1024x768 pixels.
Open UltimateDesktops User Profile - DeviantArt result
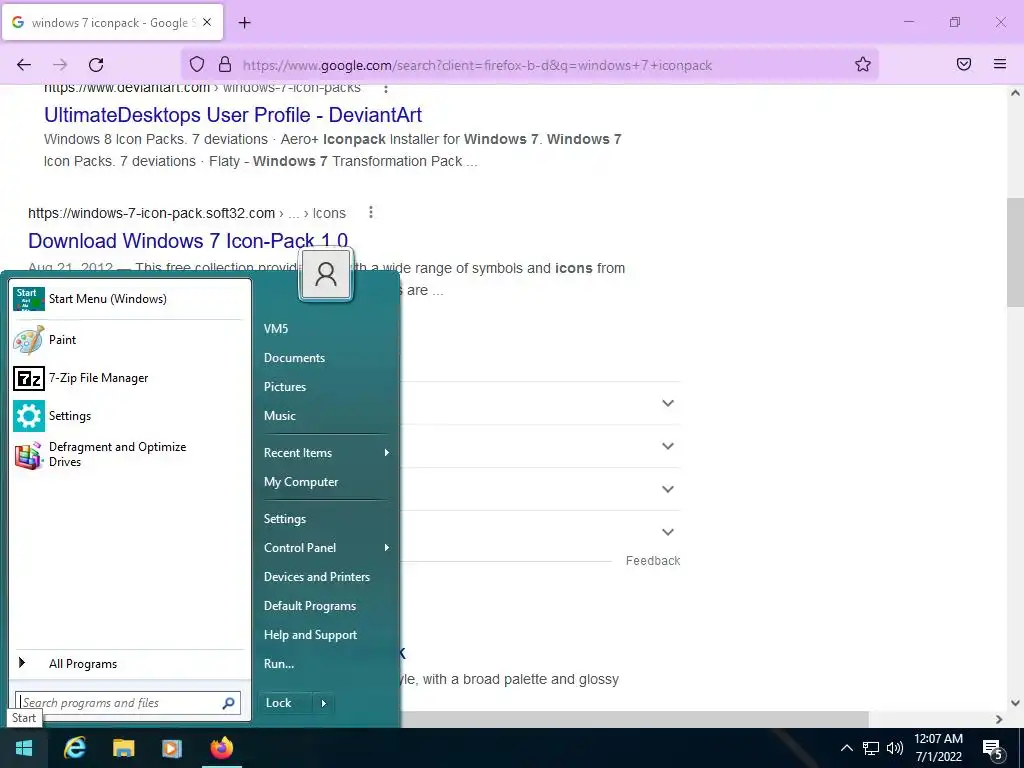pos(233,115)
